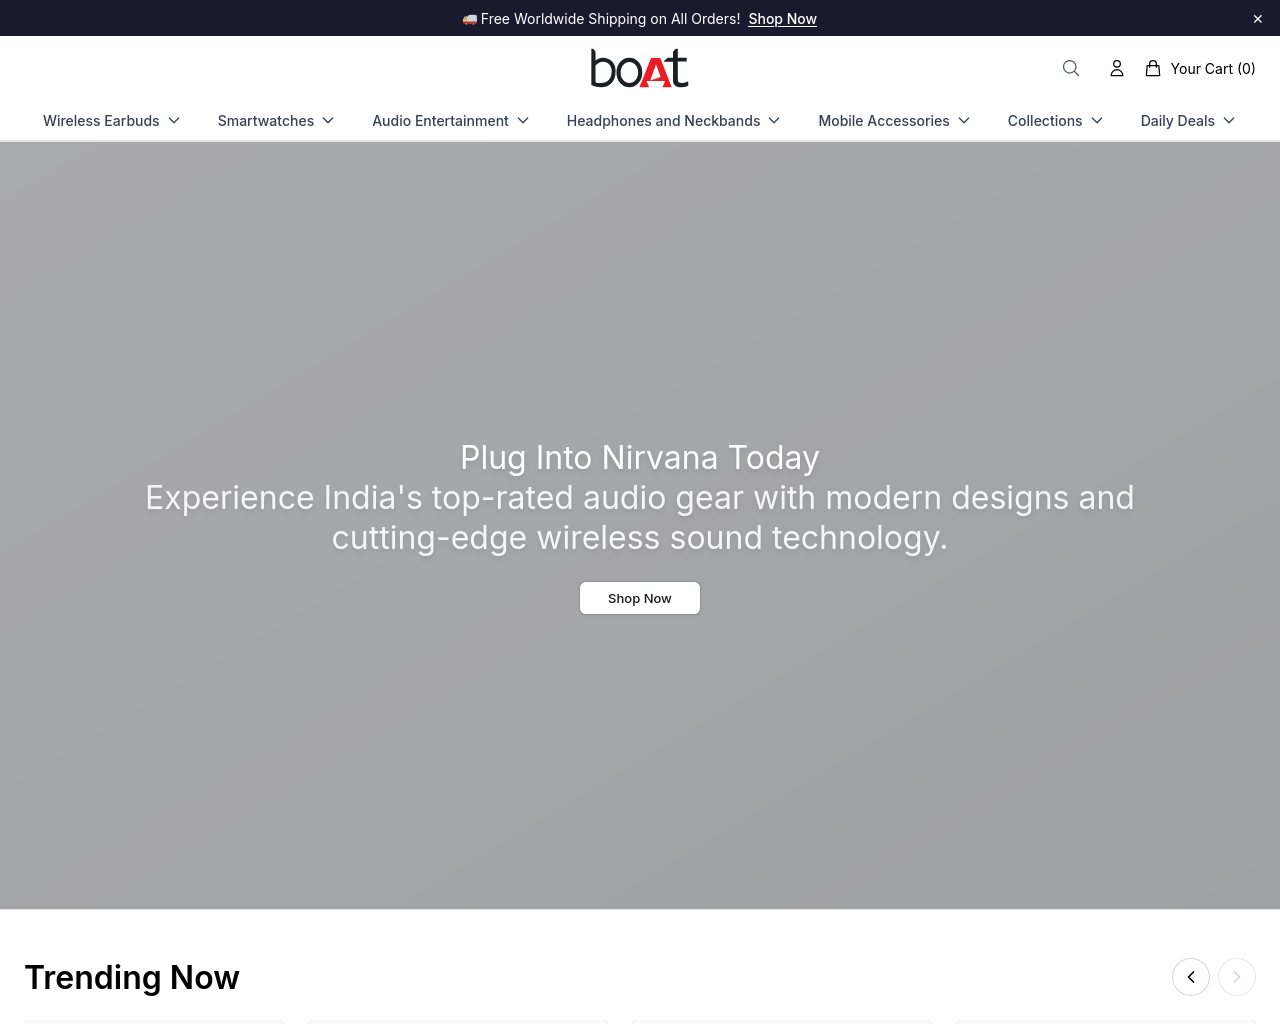Expand Headphones and Neckbands menu
1280x1024 pixels.
tap(674, 121)
